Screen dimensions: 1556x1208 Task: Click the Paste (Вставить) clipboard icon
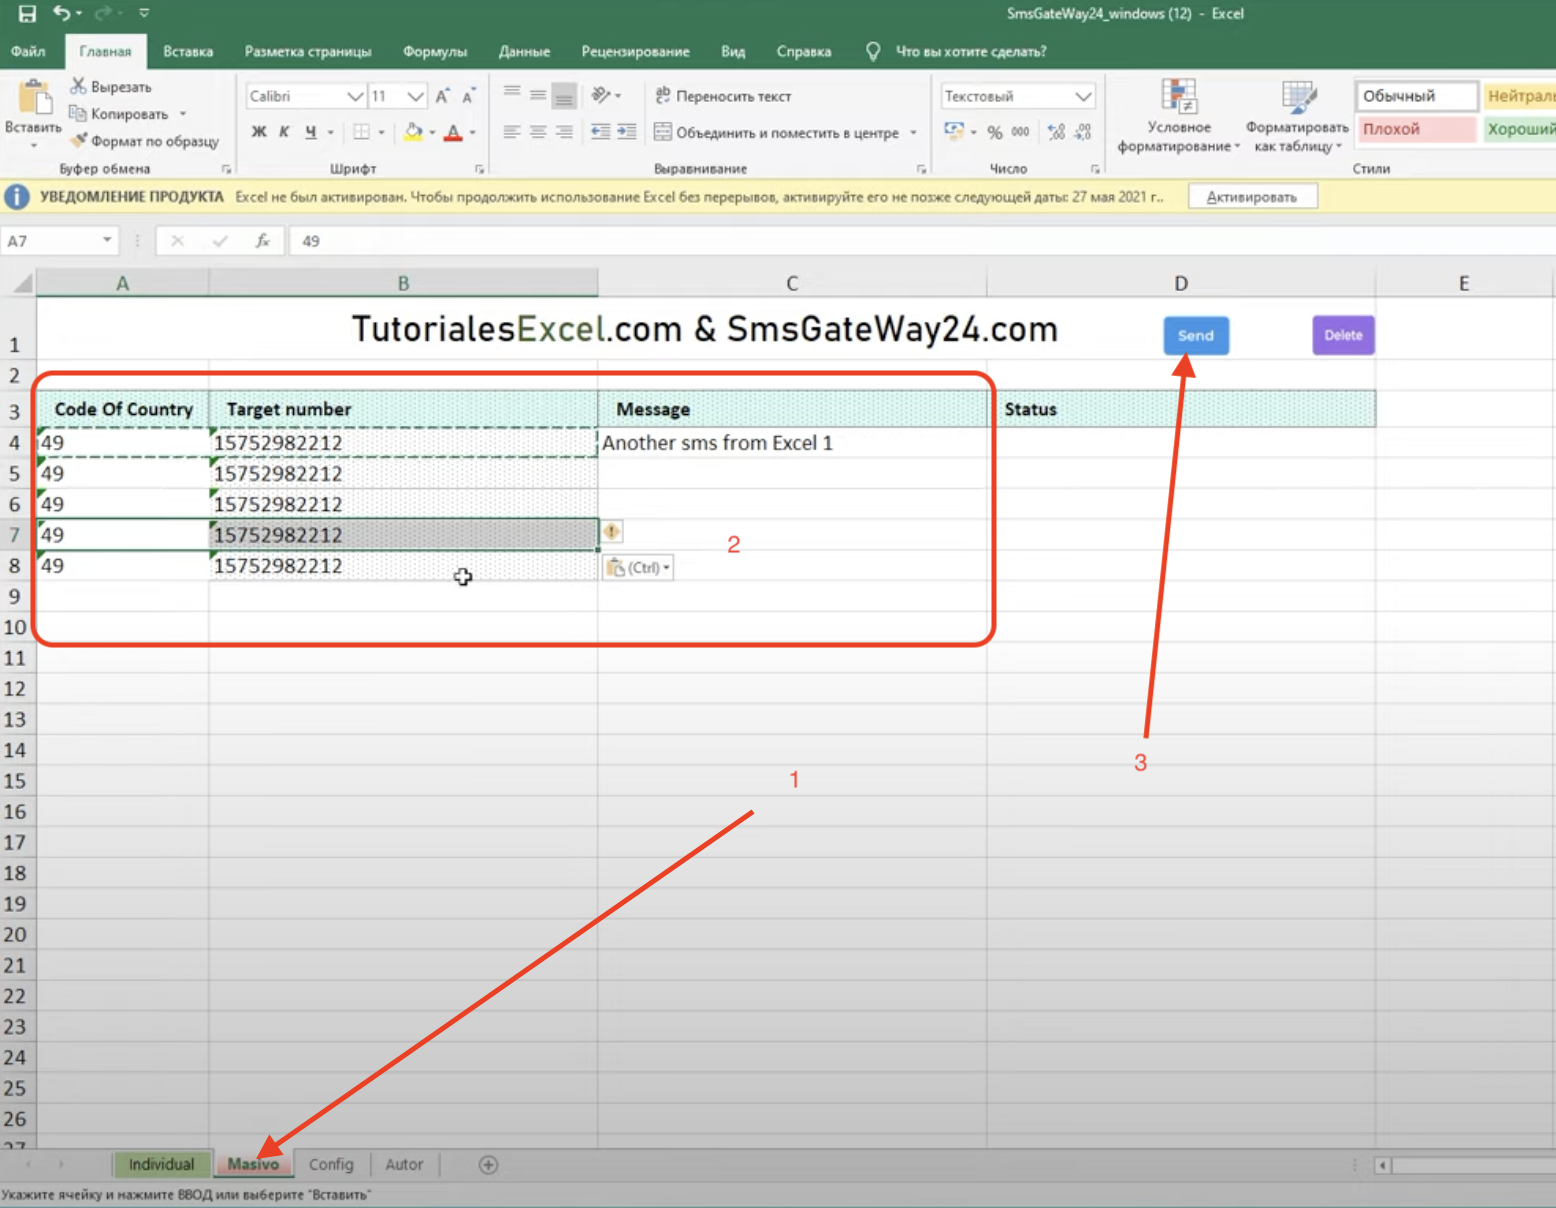point(34,97)
